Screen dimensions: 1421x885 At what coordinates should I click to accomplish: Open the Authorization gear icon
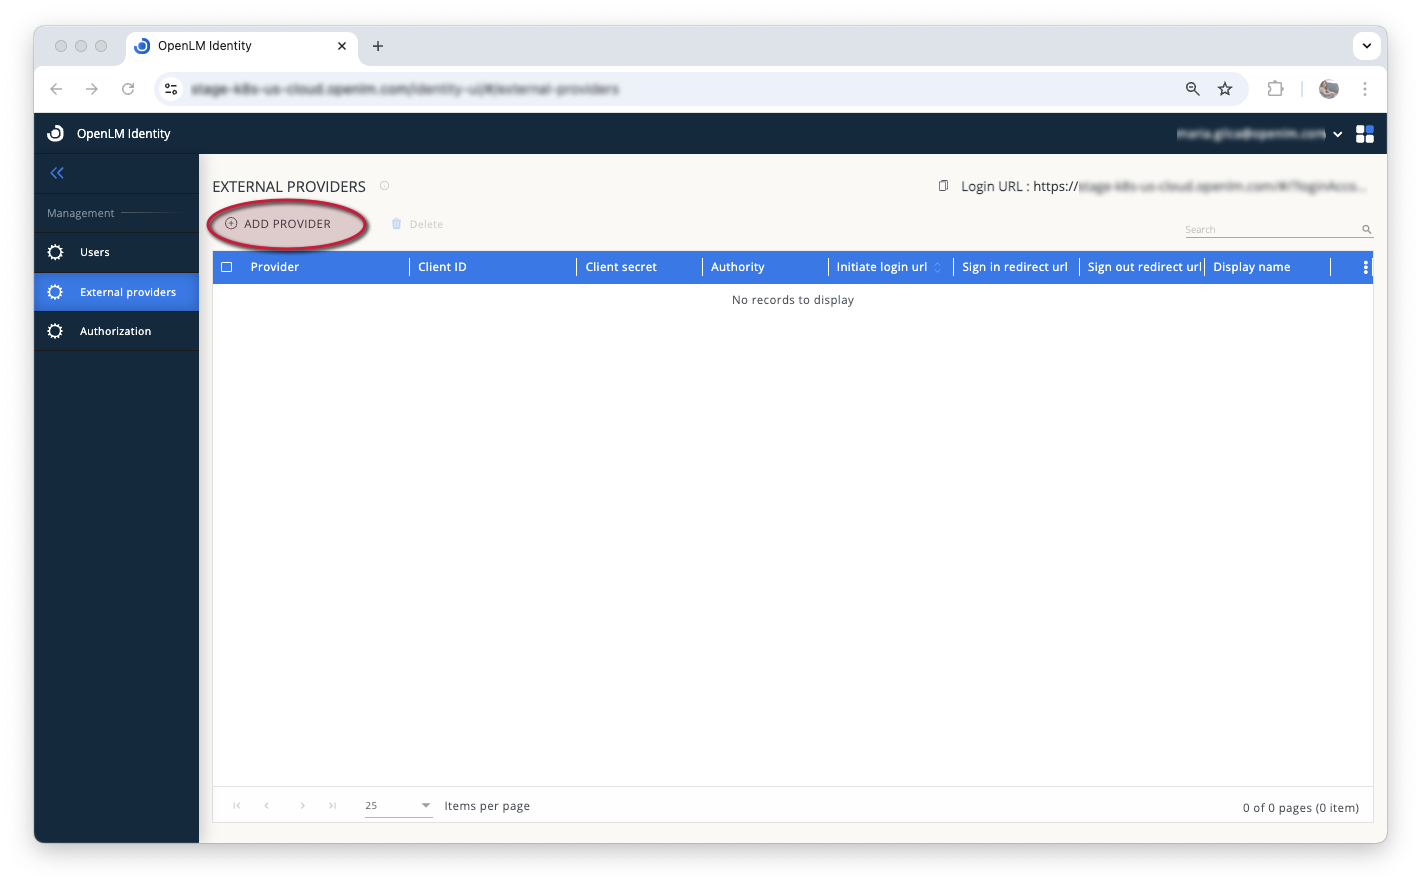(55, 330)
